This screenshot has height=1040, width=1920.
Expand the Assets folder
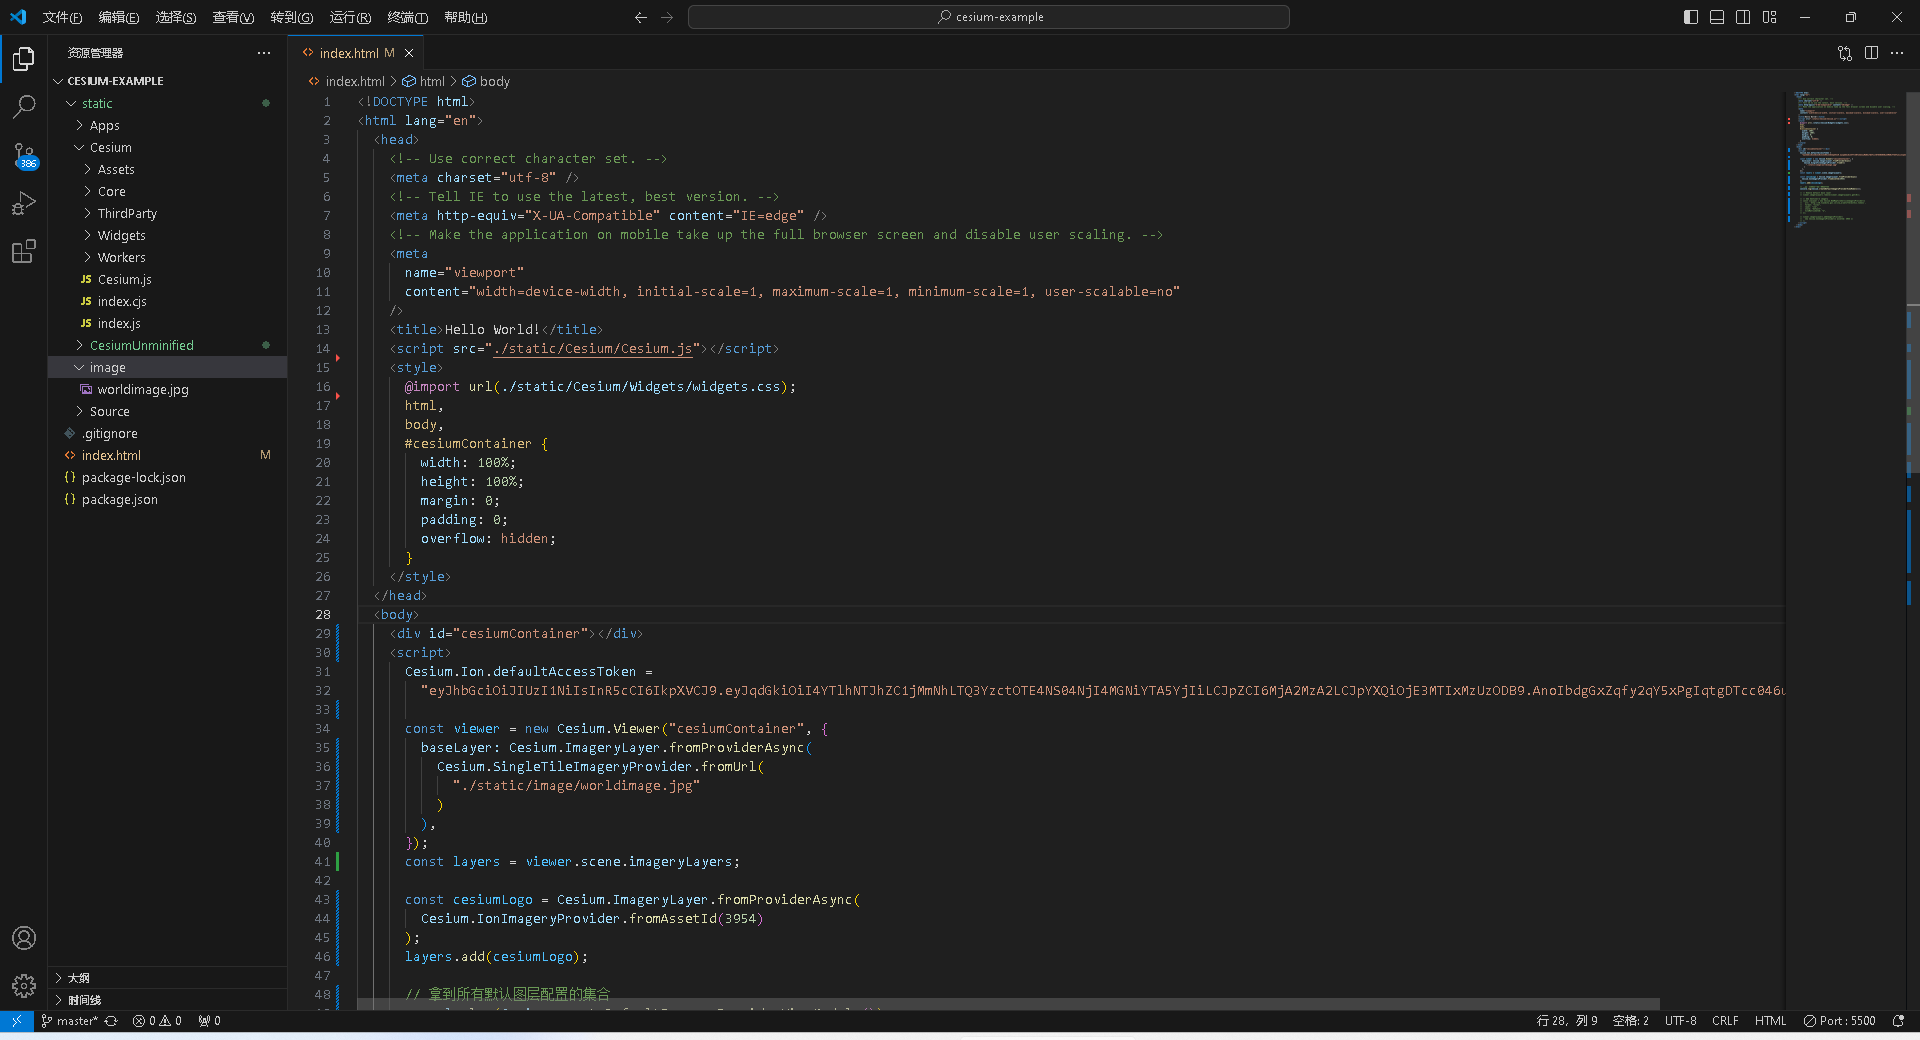pyautogui.click(x=167, y=169)
